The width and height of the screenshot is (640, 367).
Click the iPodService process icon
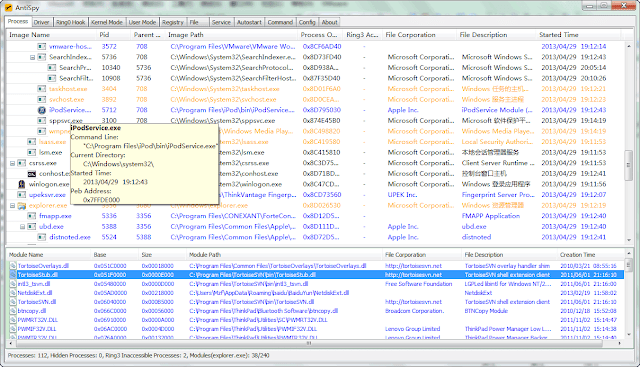[42, 110]
